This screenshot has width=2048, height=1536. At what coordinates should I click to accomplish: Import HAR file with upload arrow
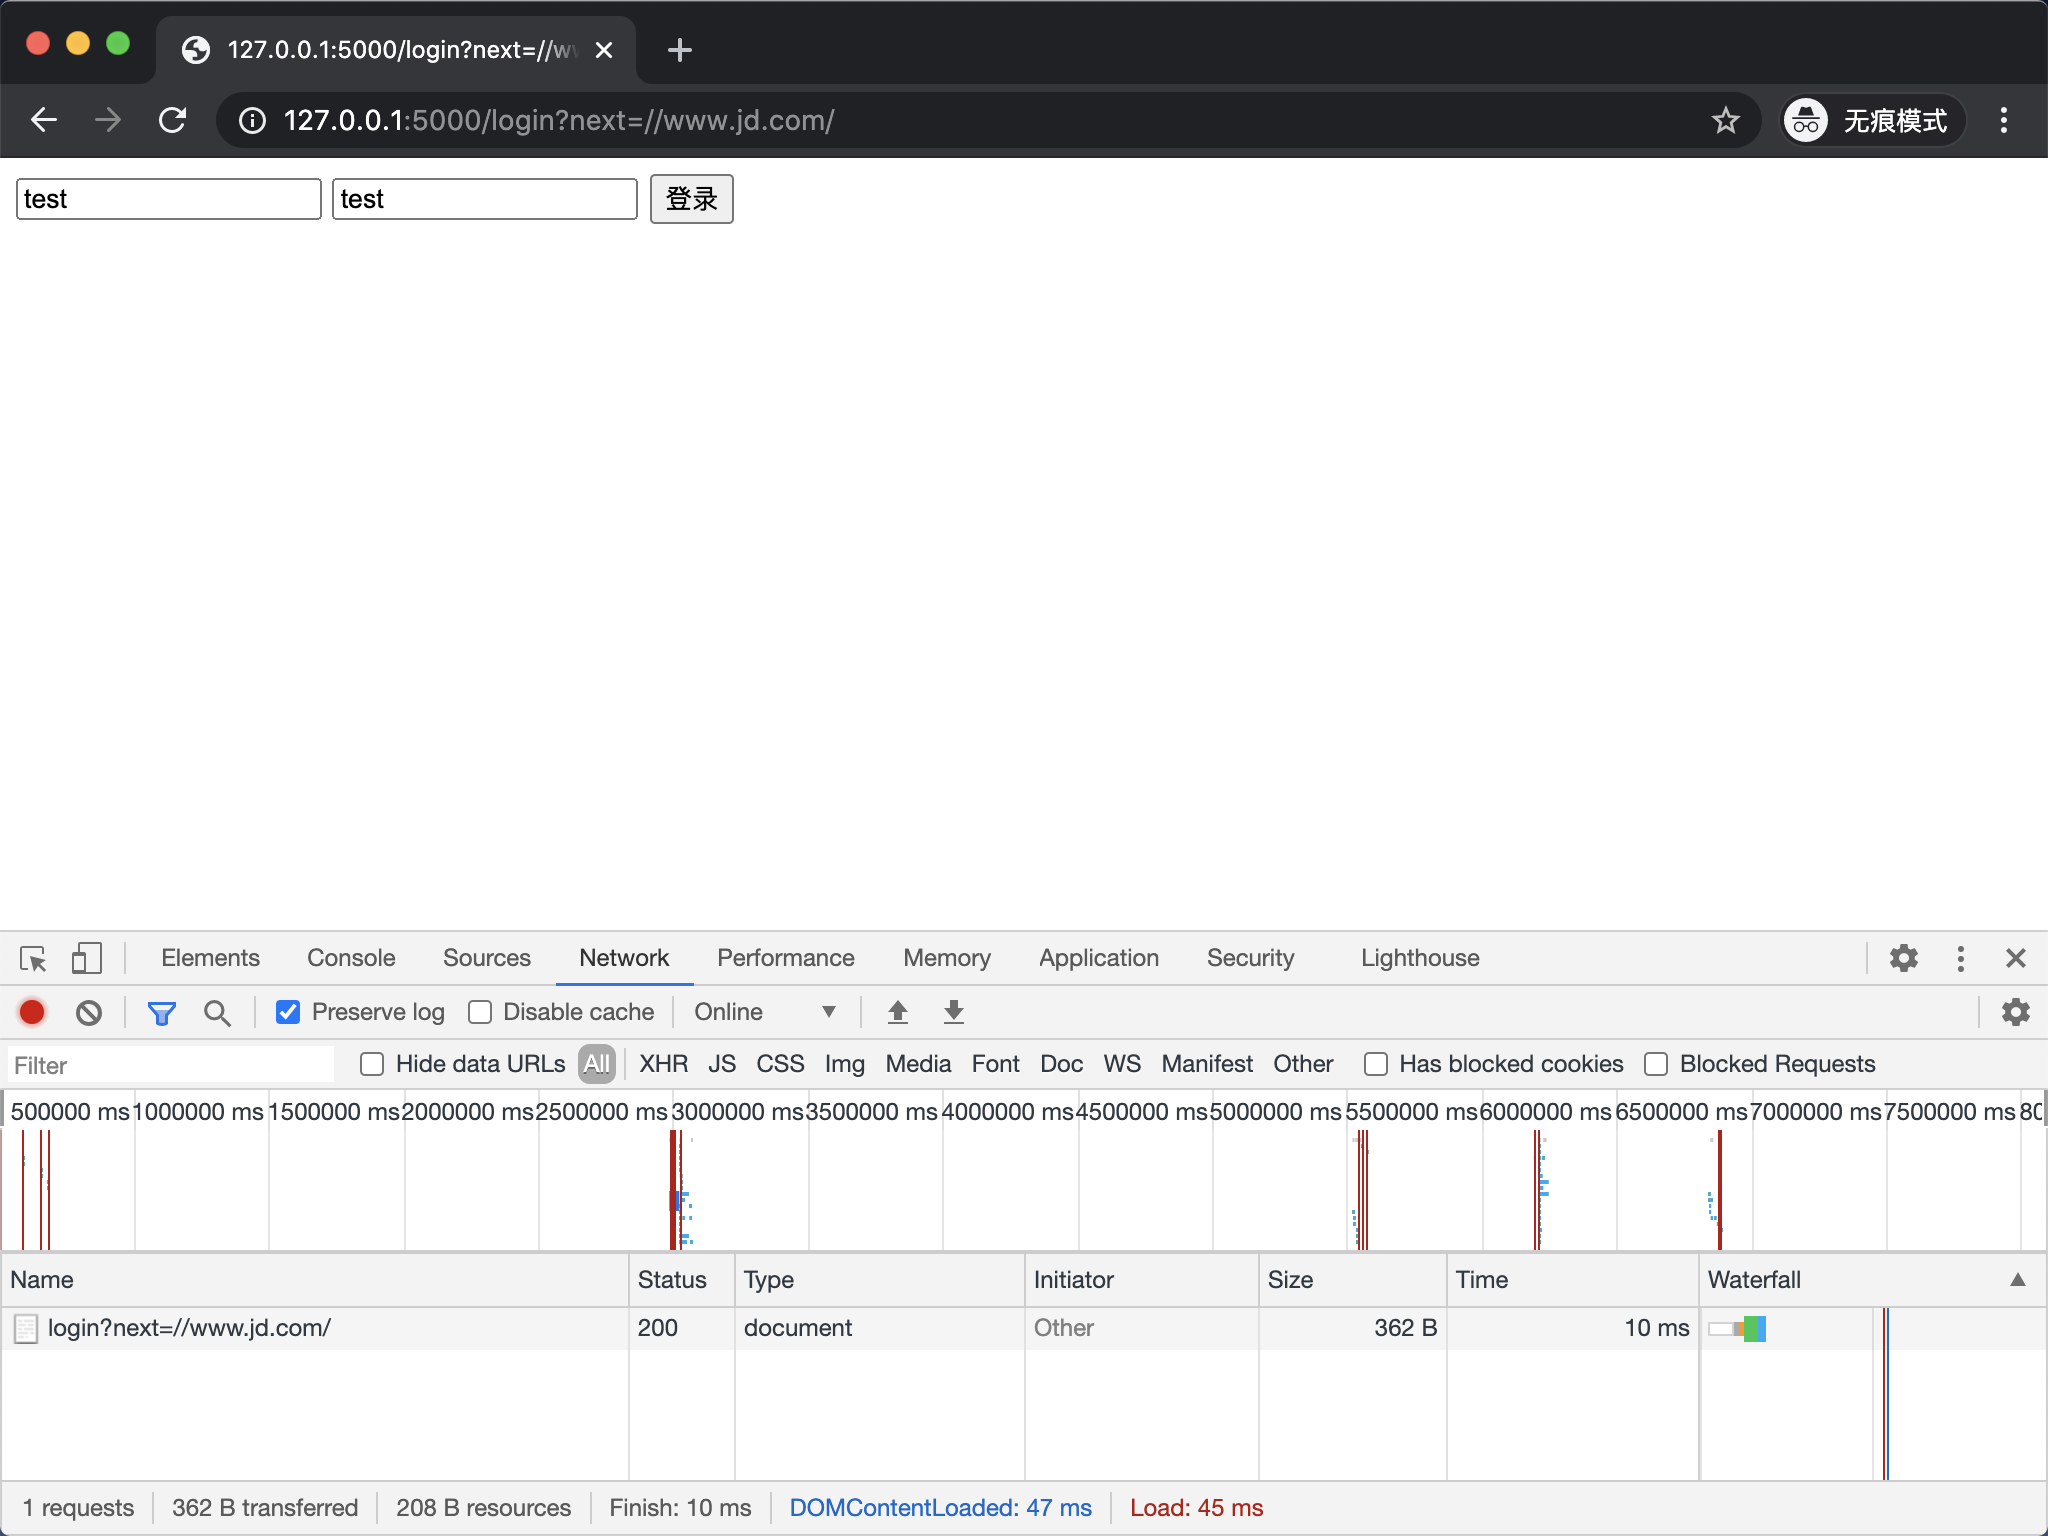[897, 1012]
